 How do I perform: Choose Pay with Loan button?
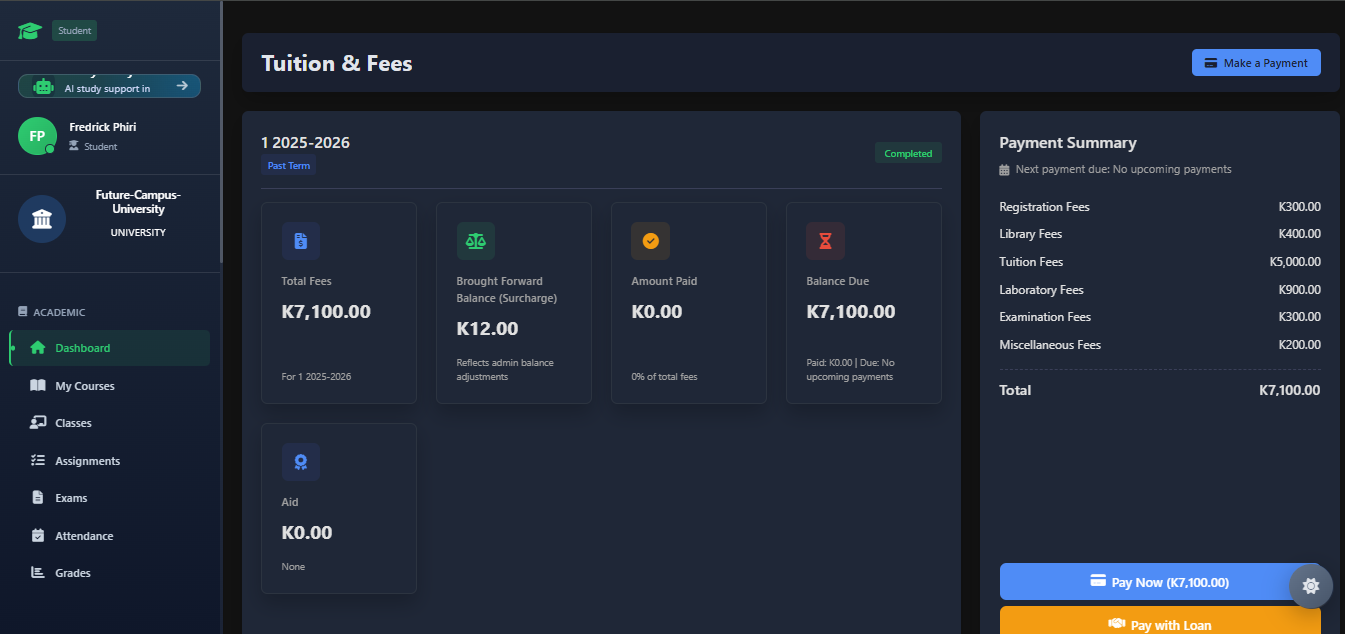point(1160,624)
